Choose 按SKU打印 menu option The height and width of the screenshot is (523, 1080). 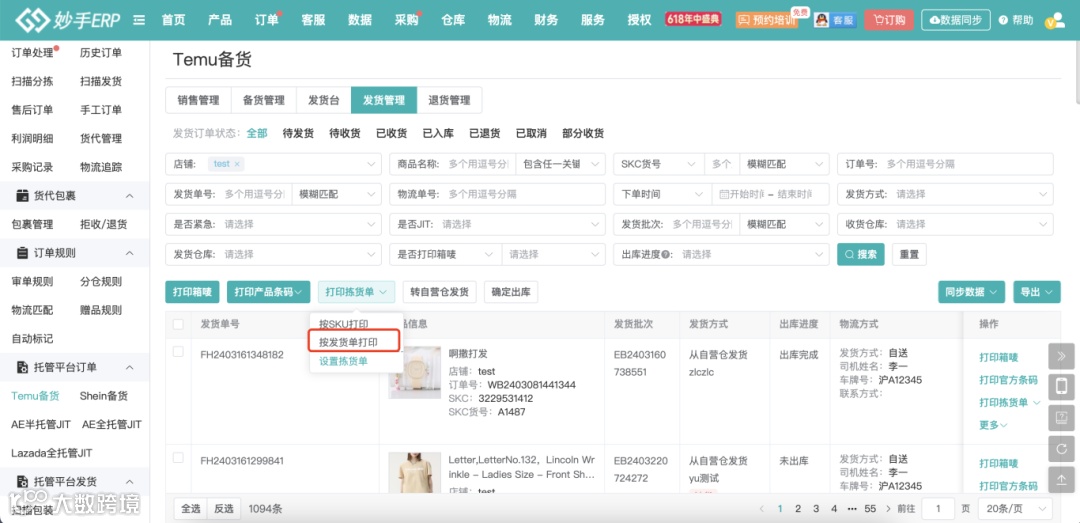point(343,324)
